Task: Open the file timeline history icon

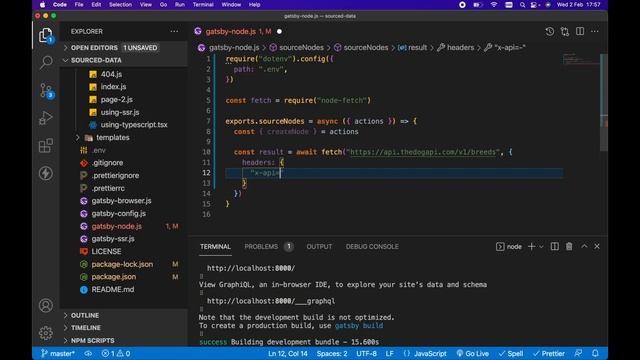Action: [x=550, y=31]
